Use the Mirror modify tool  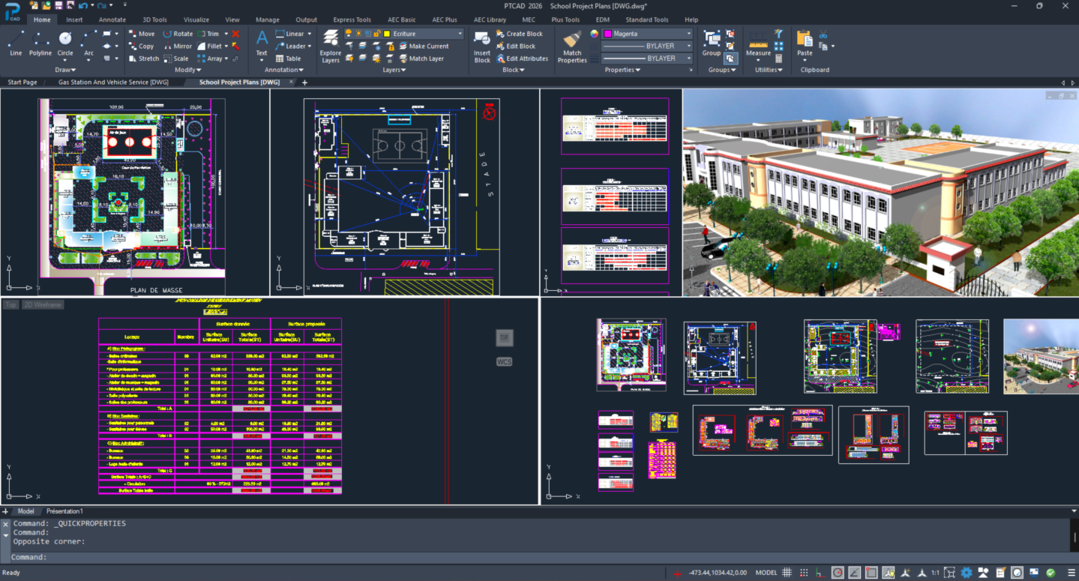pyautogui.click(x=183, y=46)
